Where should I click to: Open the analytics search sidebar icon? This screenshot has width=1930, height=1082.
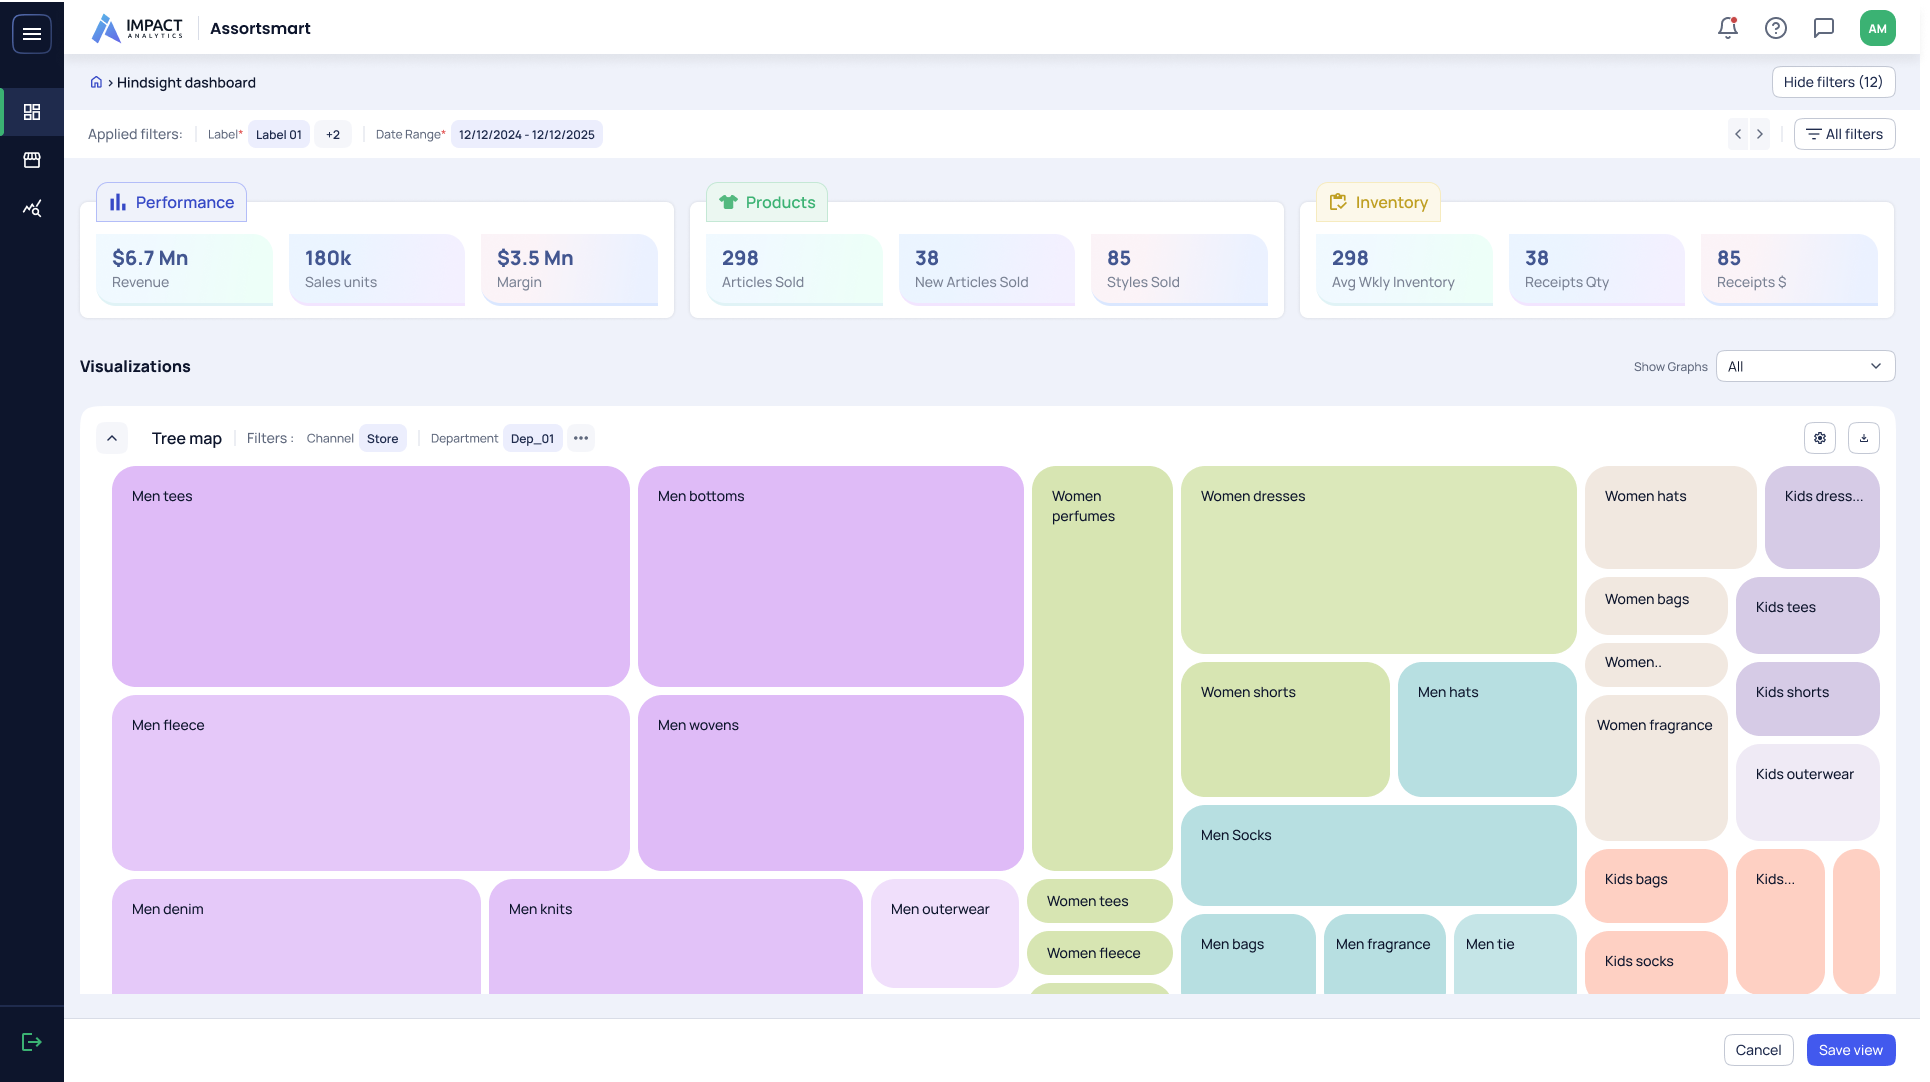[x=32, y=208]
